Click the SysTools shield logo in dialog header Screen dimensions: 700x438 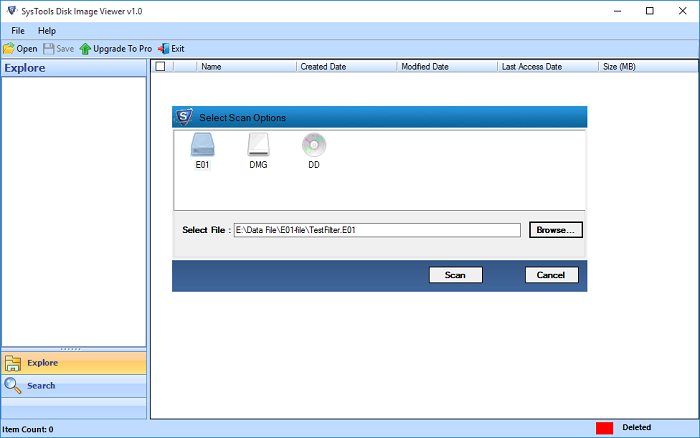coord(183,117)
